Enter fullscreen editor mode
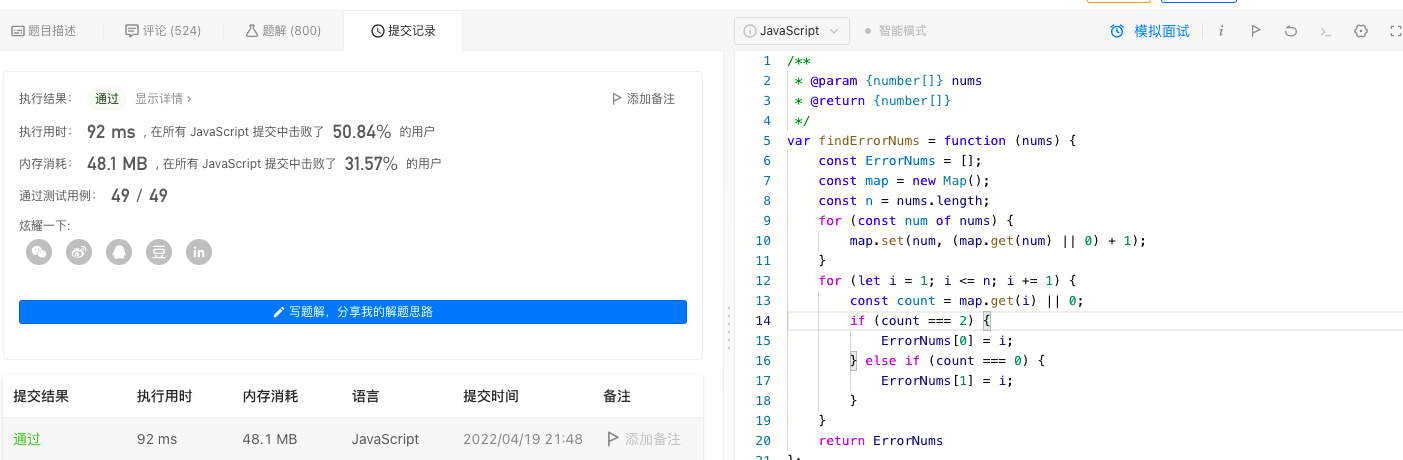Screen dimensions: 1403x460 pos(1395,31)
